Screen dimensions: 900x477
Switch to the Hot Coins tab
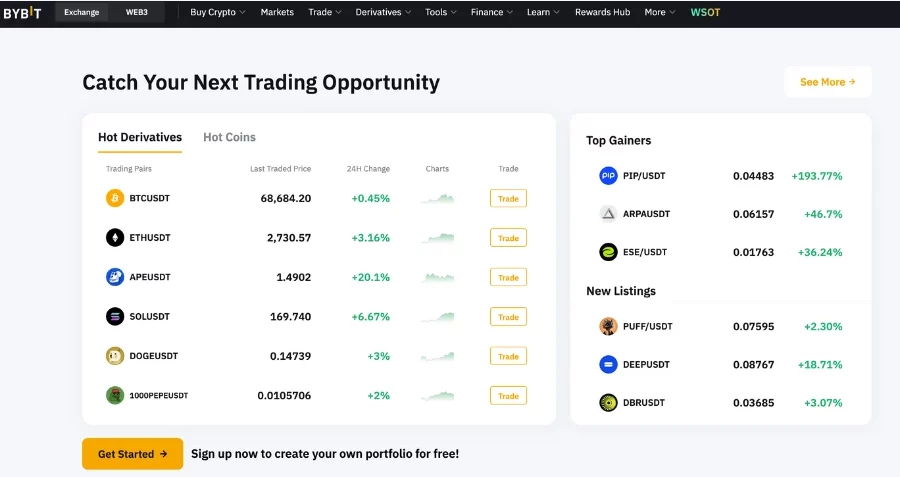[230, 137]
